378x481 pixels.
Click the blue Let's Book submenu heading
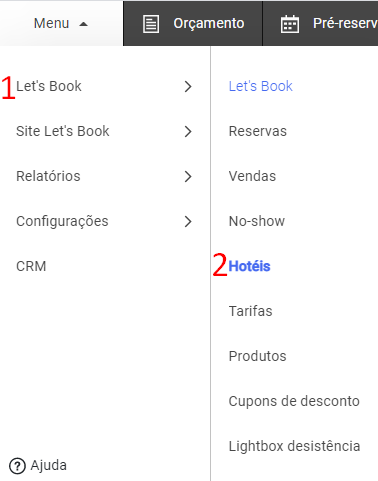260,86
